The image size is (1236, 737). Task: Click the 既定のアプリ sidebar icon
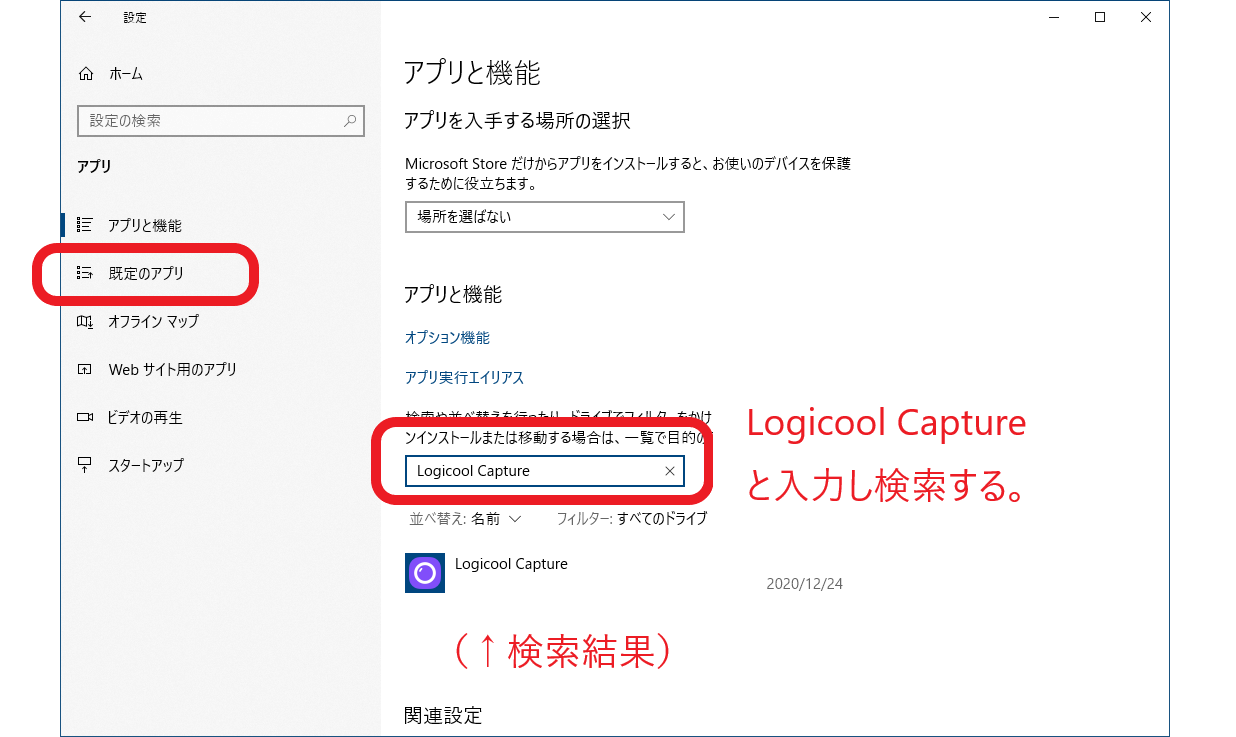(85, 273)
